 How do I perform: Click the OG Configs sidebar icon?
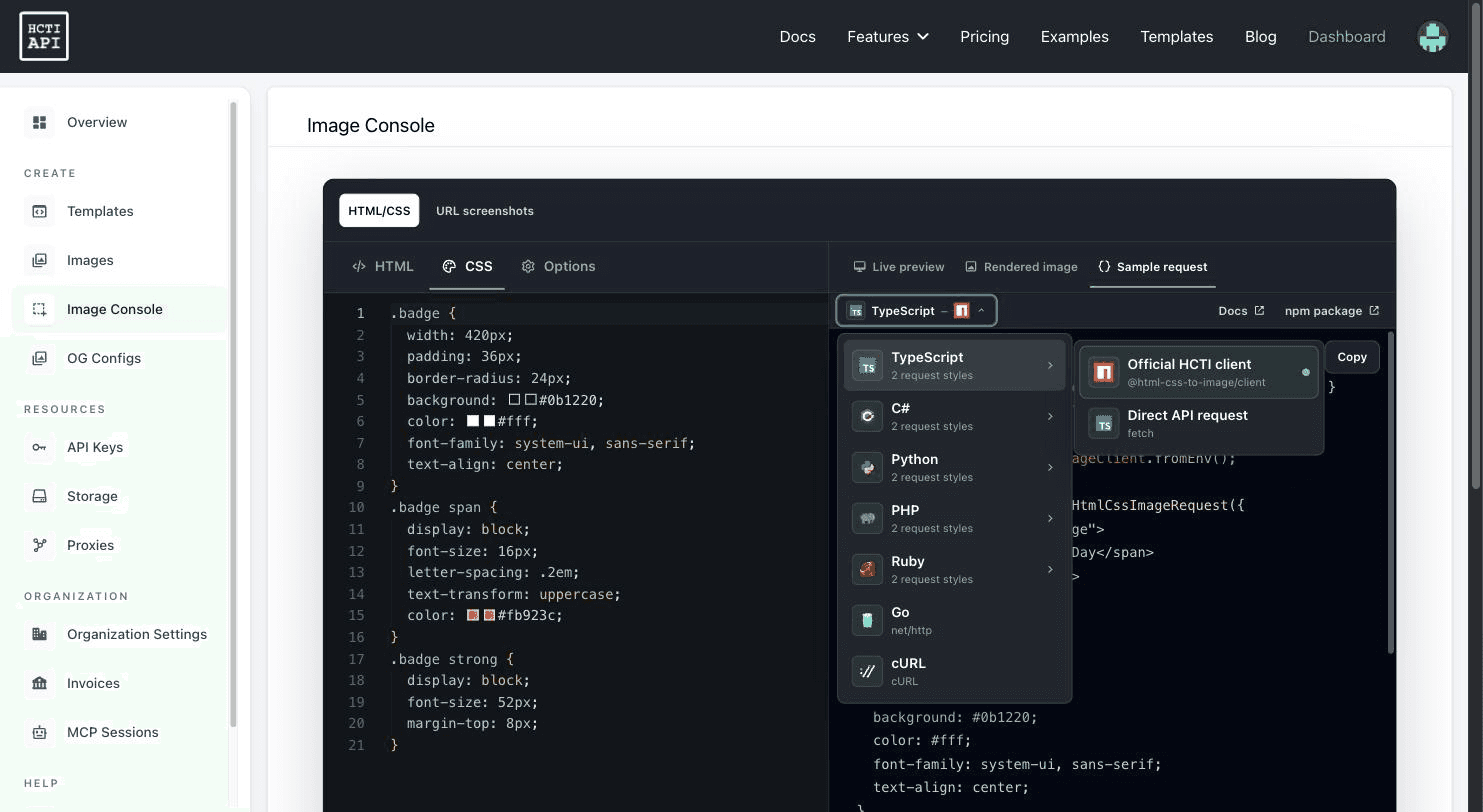[40, 358]
